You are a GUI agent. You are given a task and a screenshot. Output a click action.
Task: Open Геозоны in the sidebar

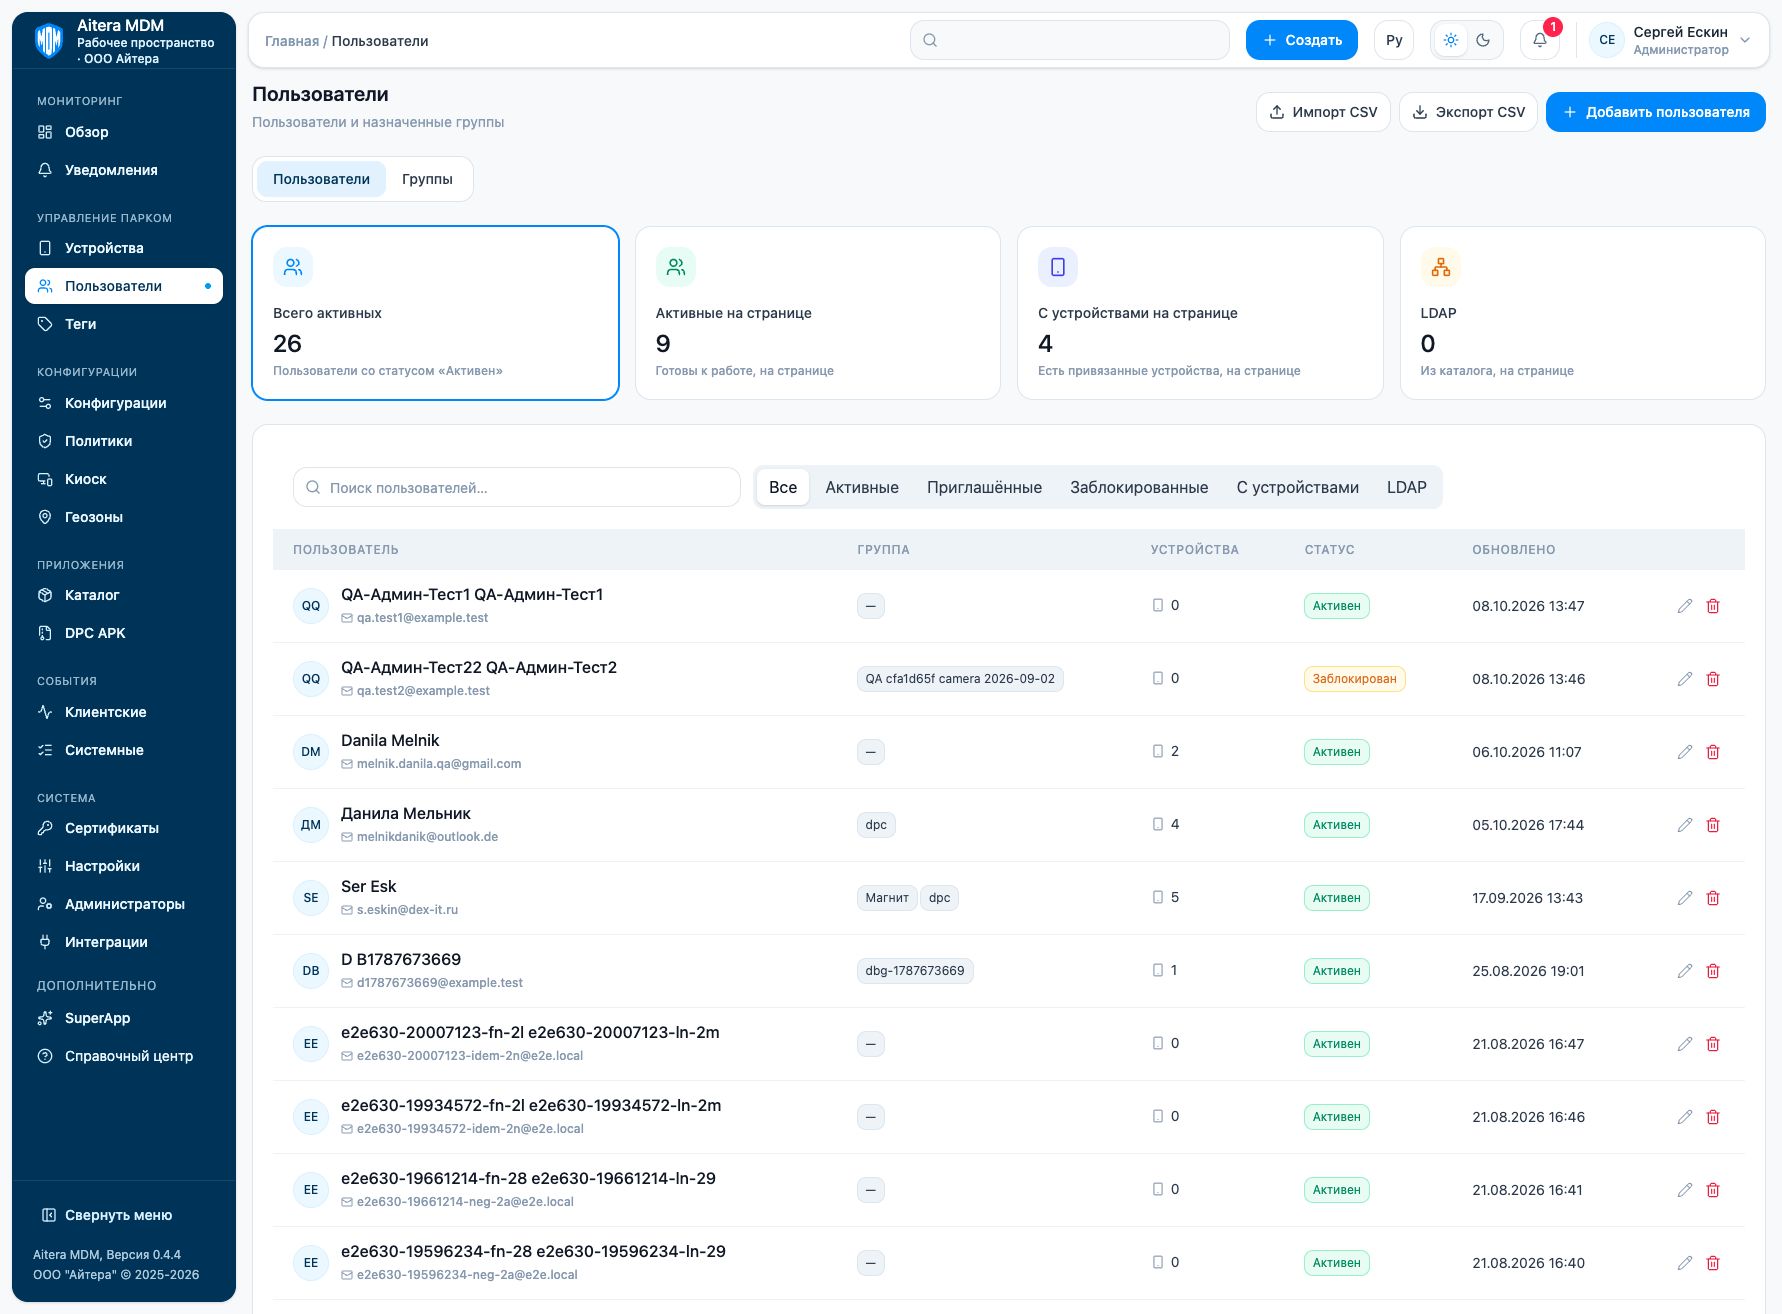click(124, 517)
